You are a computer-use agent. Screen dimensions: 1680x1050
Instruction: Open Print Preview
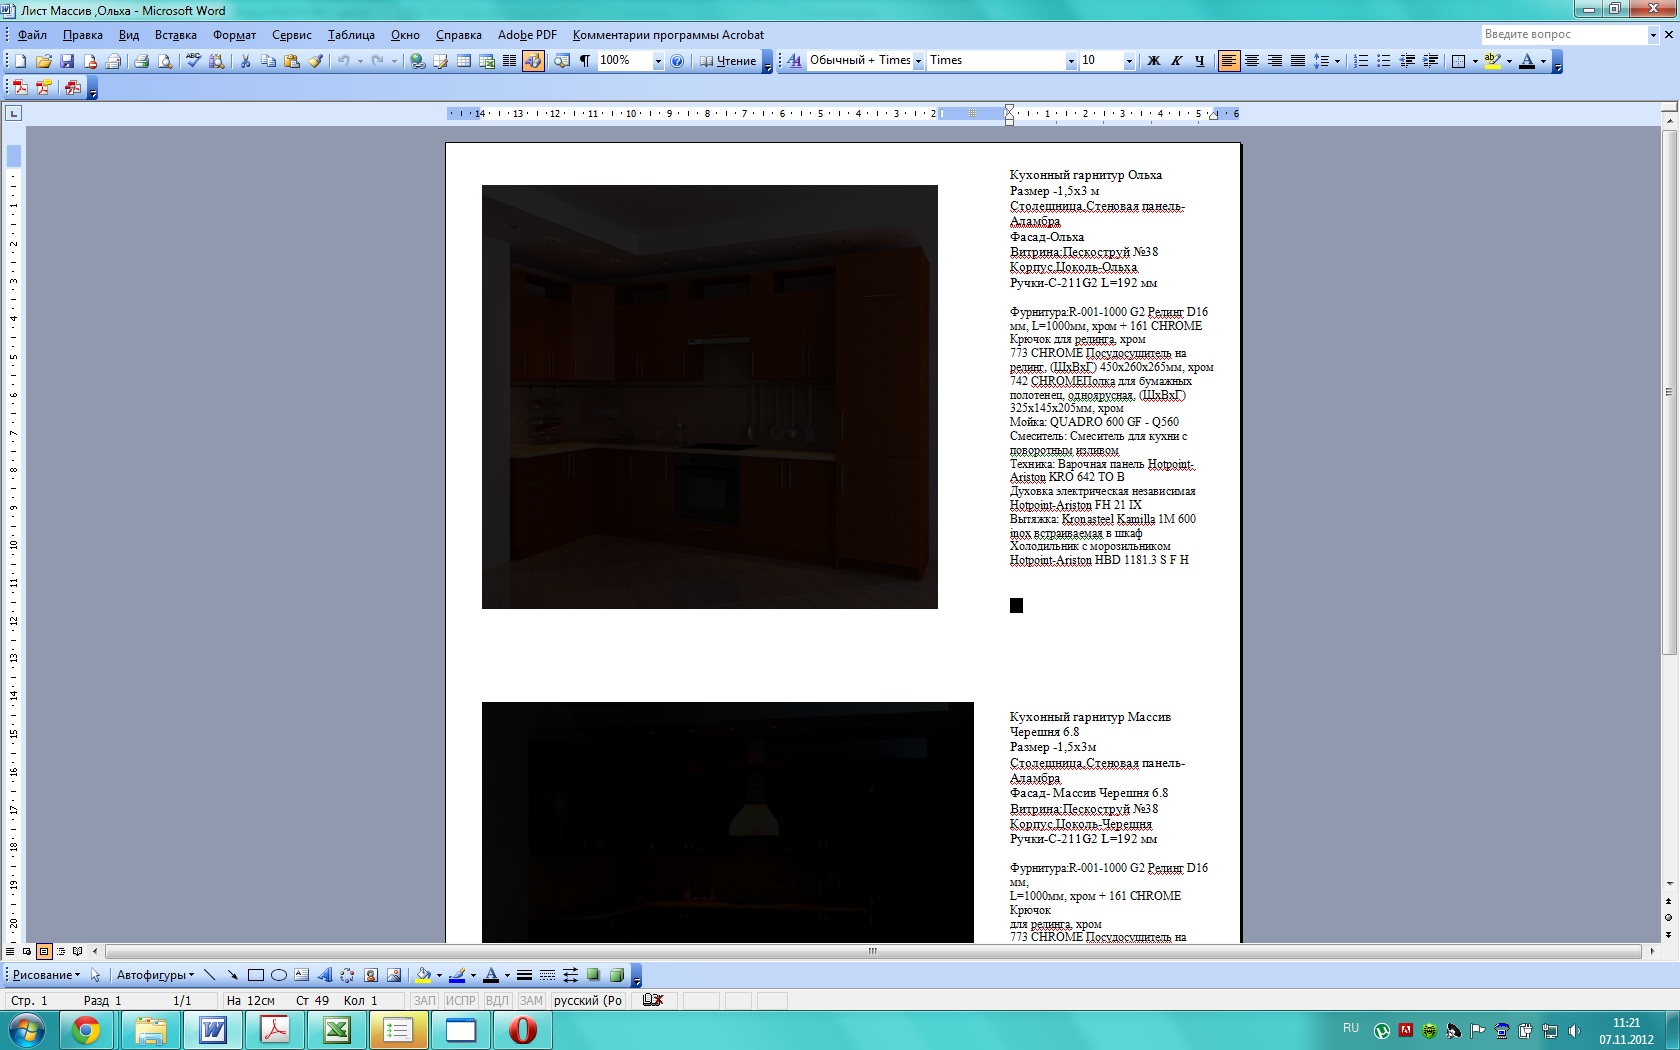(x=165, y=61)
